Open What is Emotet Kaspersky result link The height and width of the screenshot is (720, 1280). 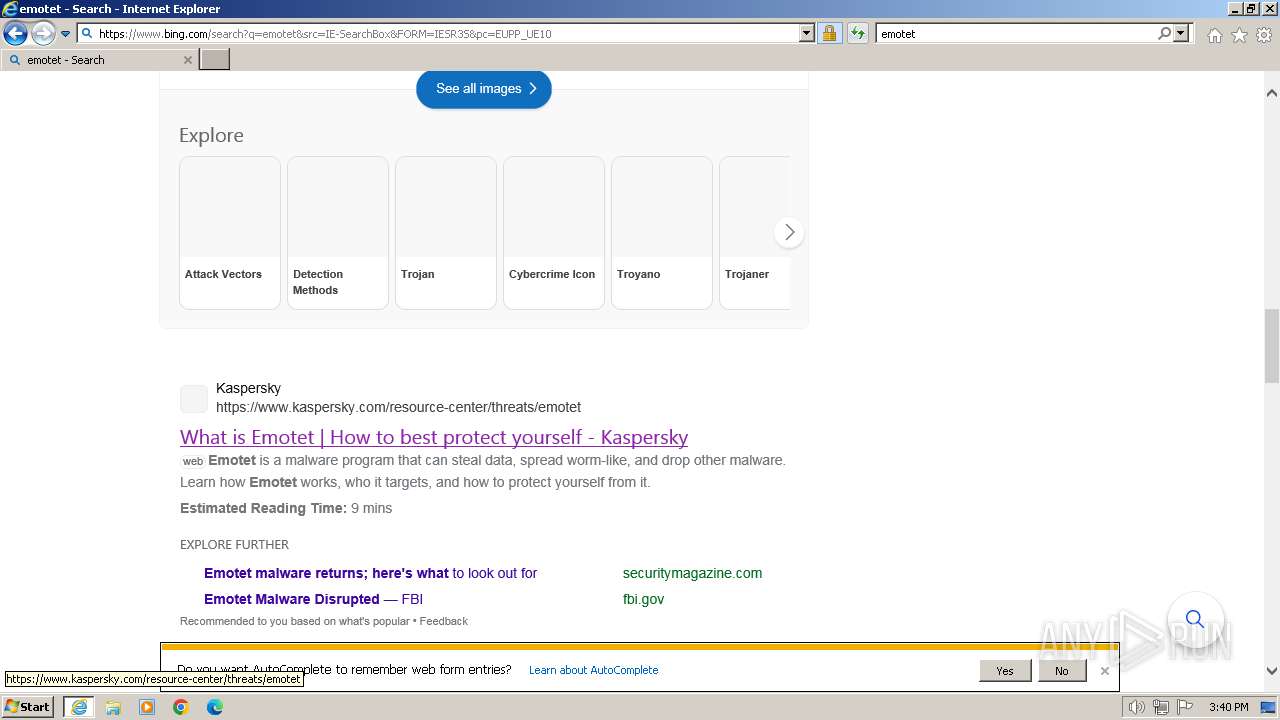[x=434, y=437]
